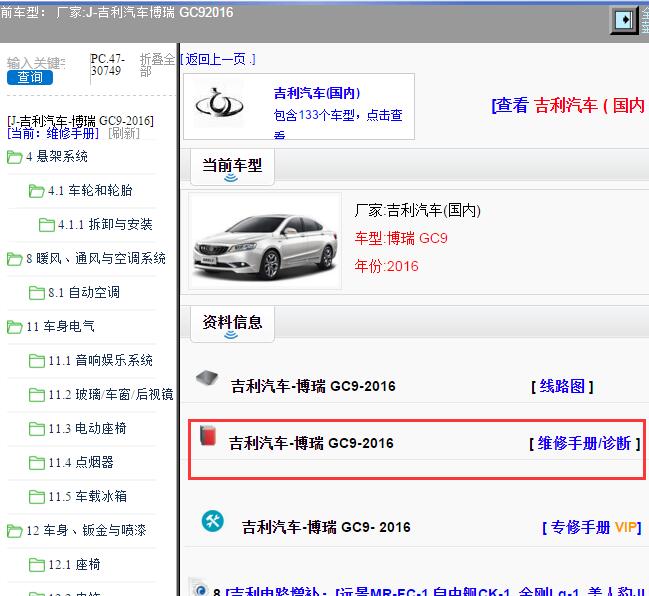
Task: Click the silver 博瑞 GC9 car photo
Action: pyautogui.click(x=265, y=241)
